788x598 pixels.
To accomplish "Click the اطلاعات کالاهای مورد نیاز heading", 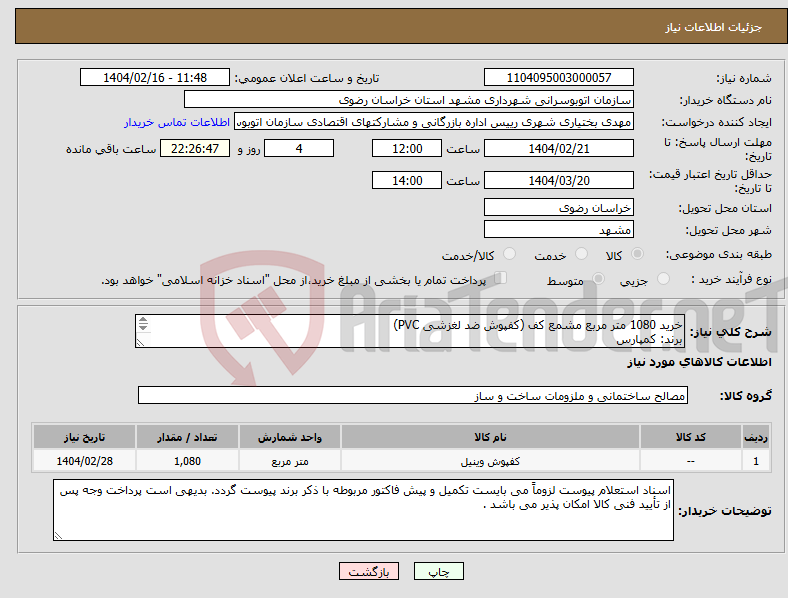I will (699, 362).
